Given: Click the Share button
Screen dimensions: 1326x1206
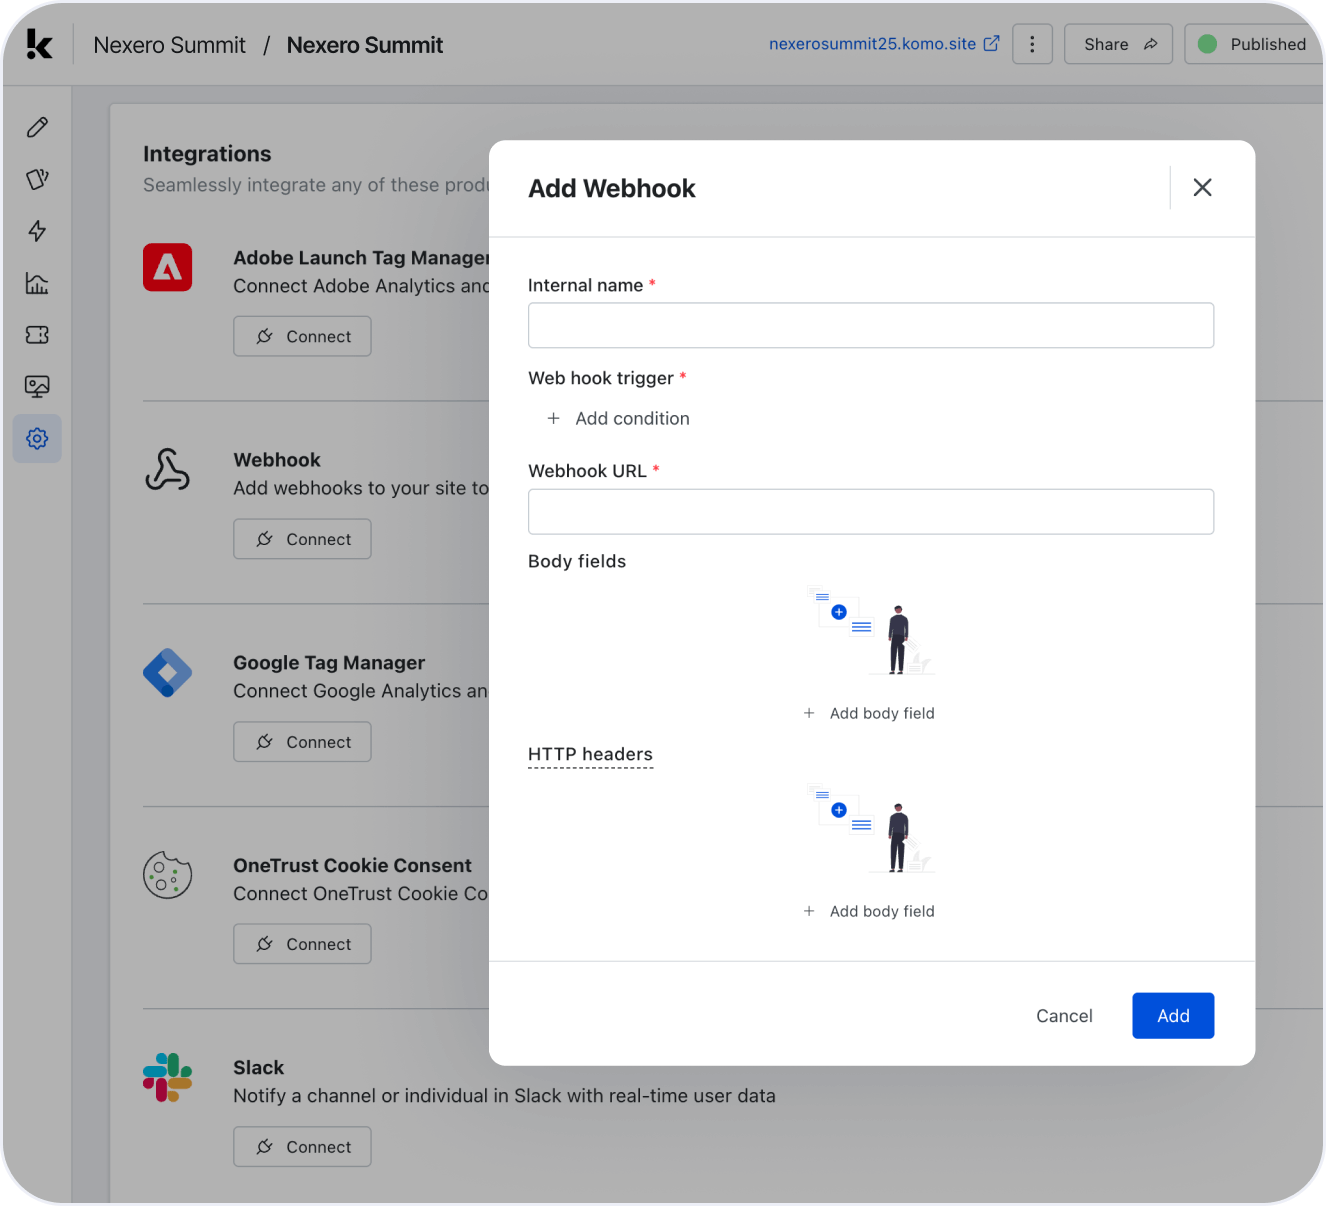Looking at the screenshot, I should click(1118, 44).
